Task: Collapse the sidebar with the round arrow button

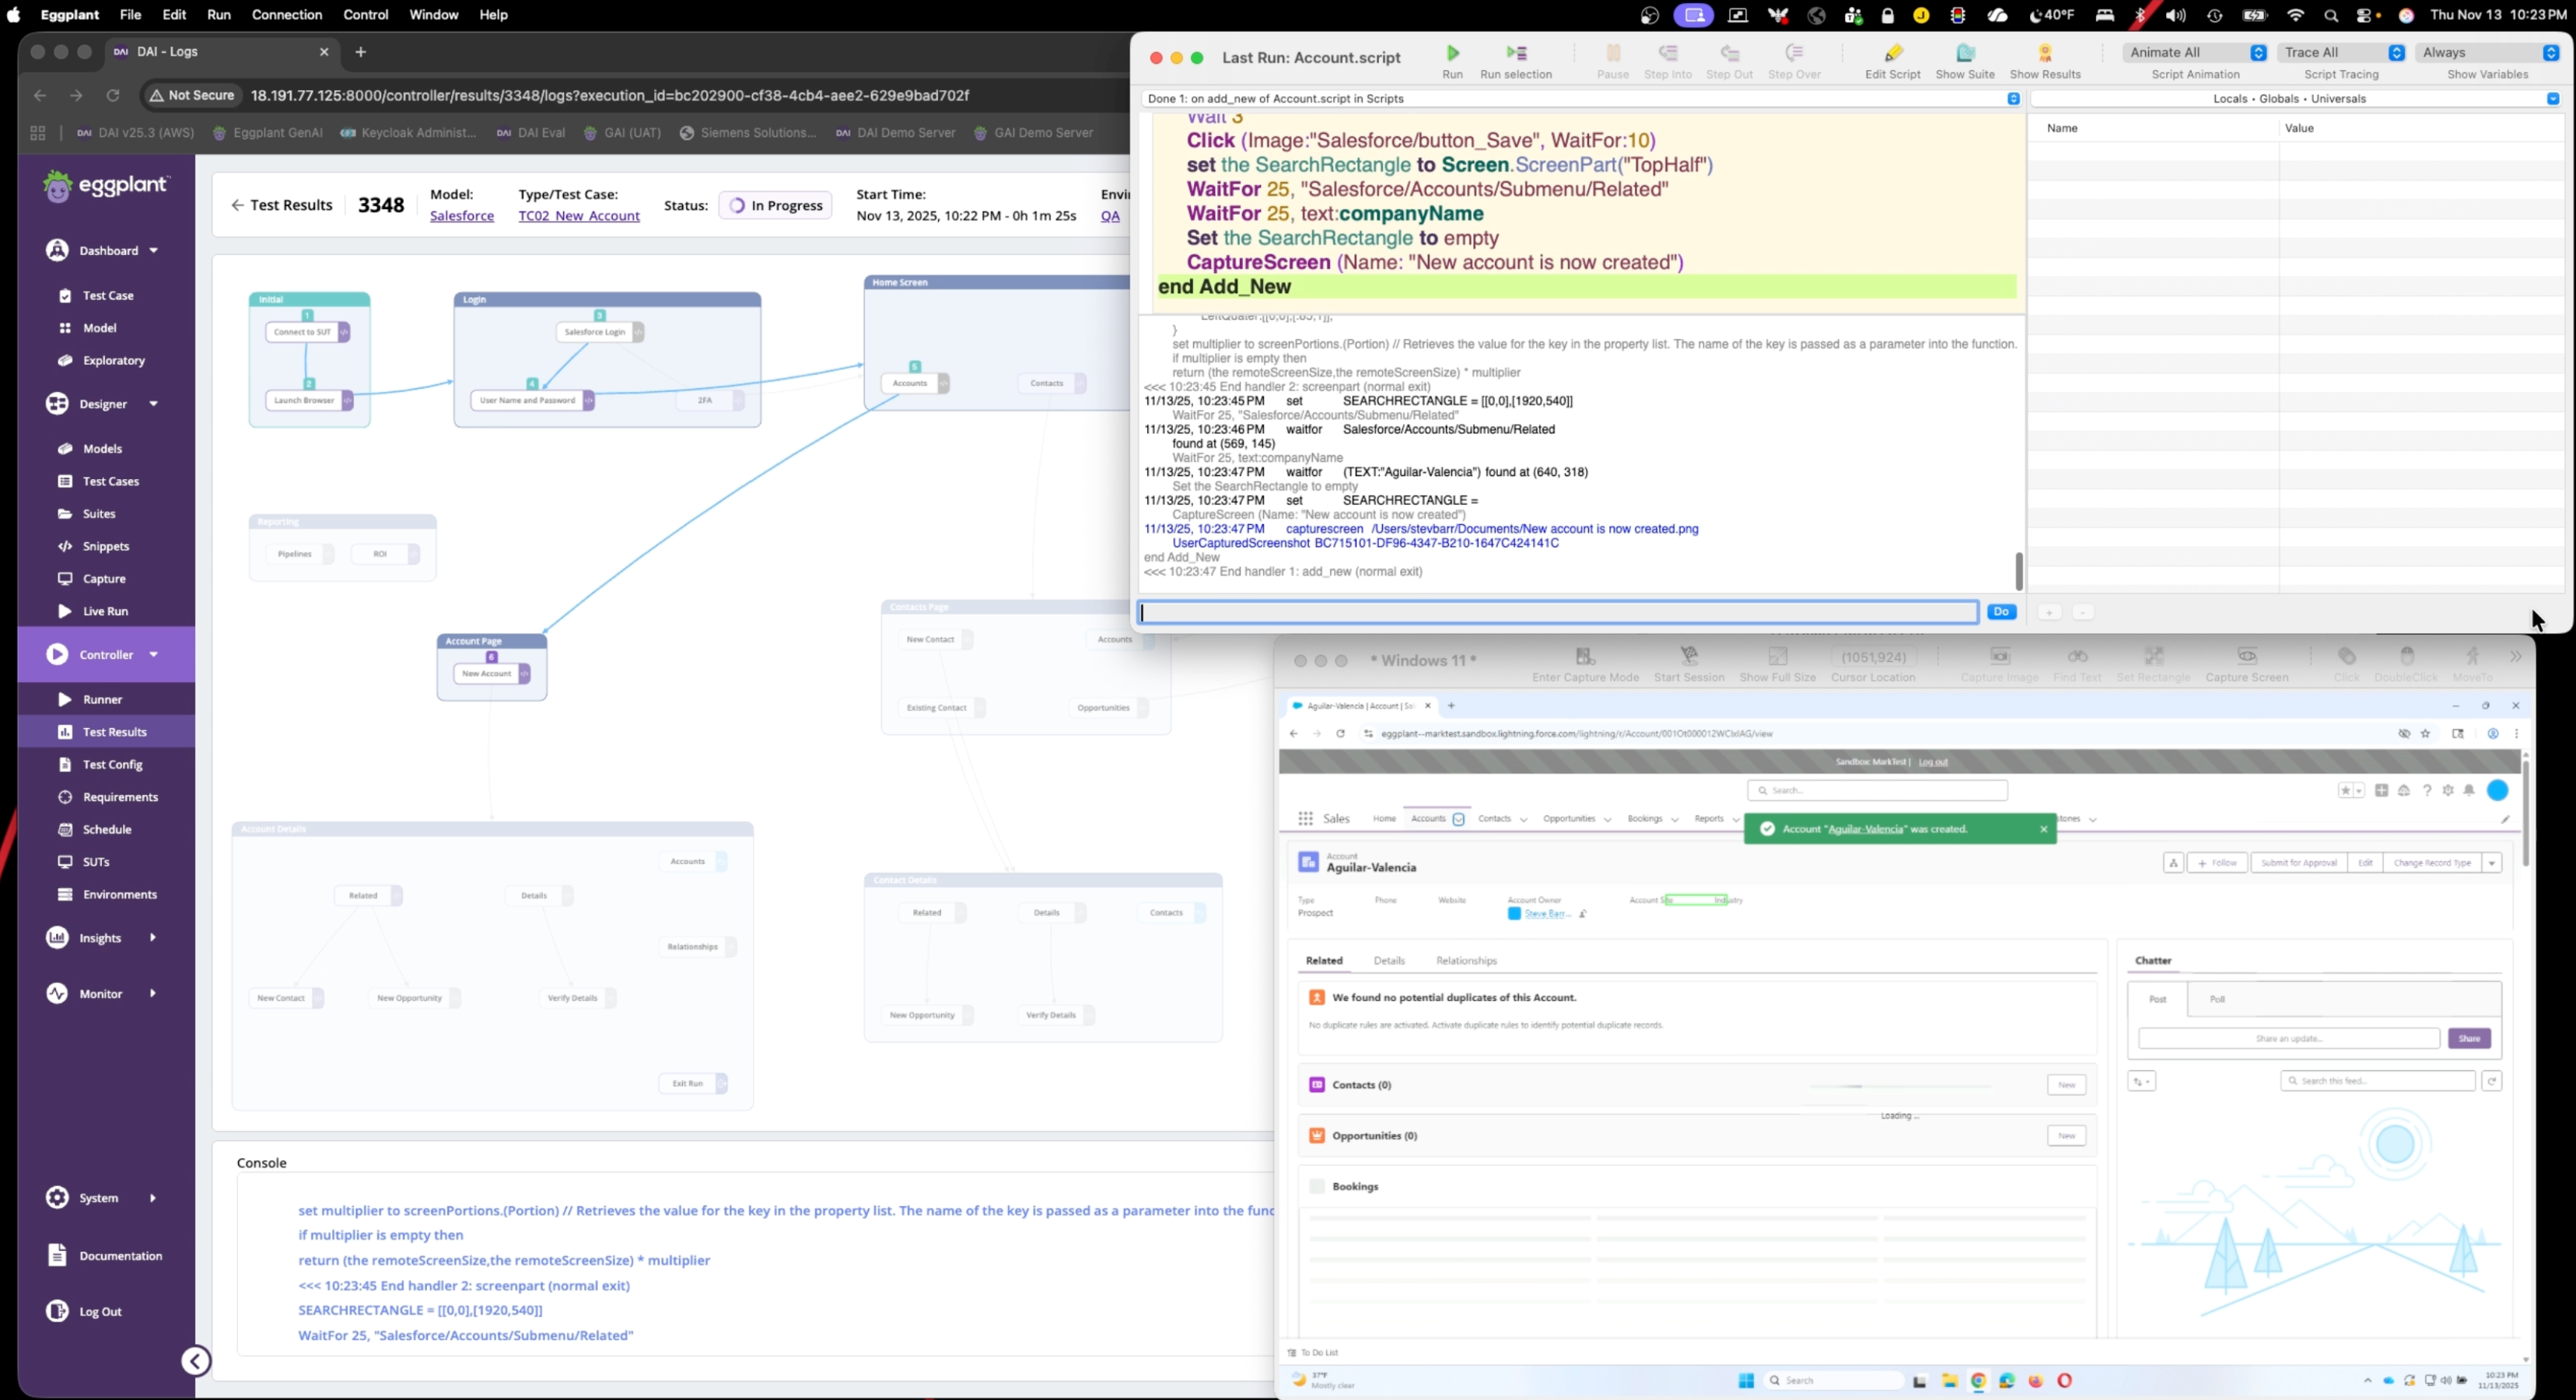Action: point(196,1361)
